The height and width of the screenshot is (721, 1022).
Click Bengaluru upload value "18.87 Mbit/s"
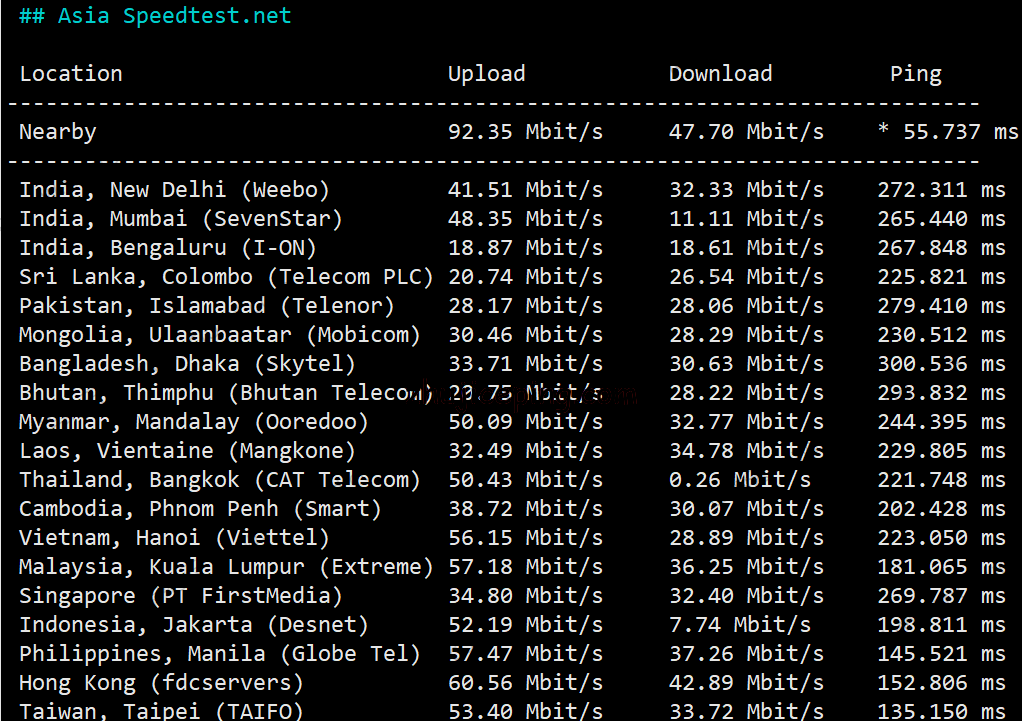point(525,248)
